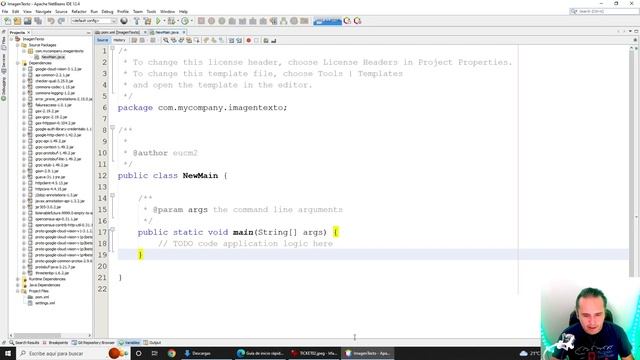Open the Window menu
640x360 pixels.
pos(167,11)
